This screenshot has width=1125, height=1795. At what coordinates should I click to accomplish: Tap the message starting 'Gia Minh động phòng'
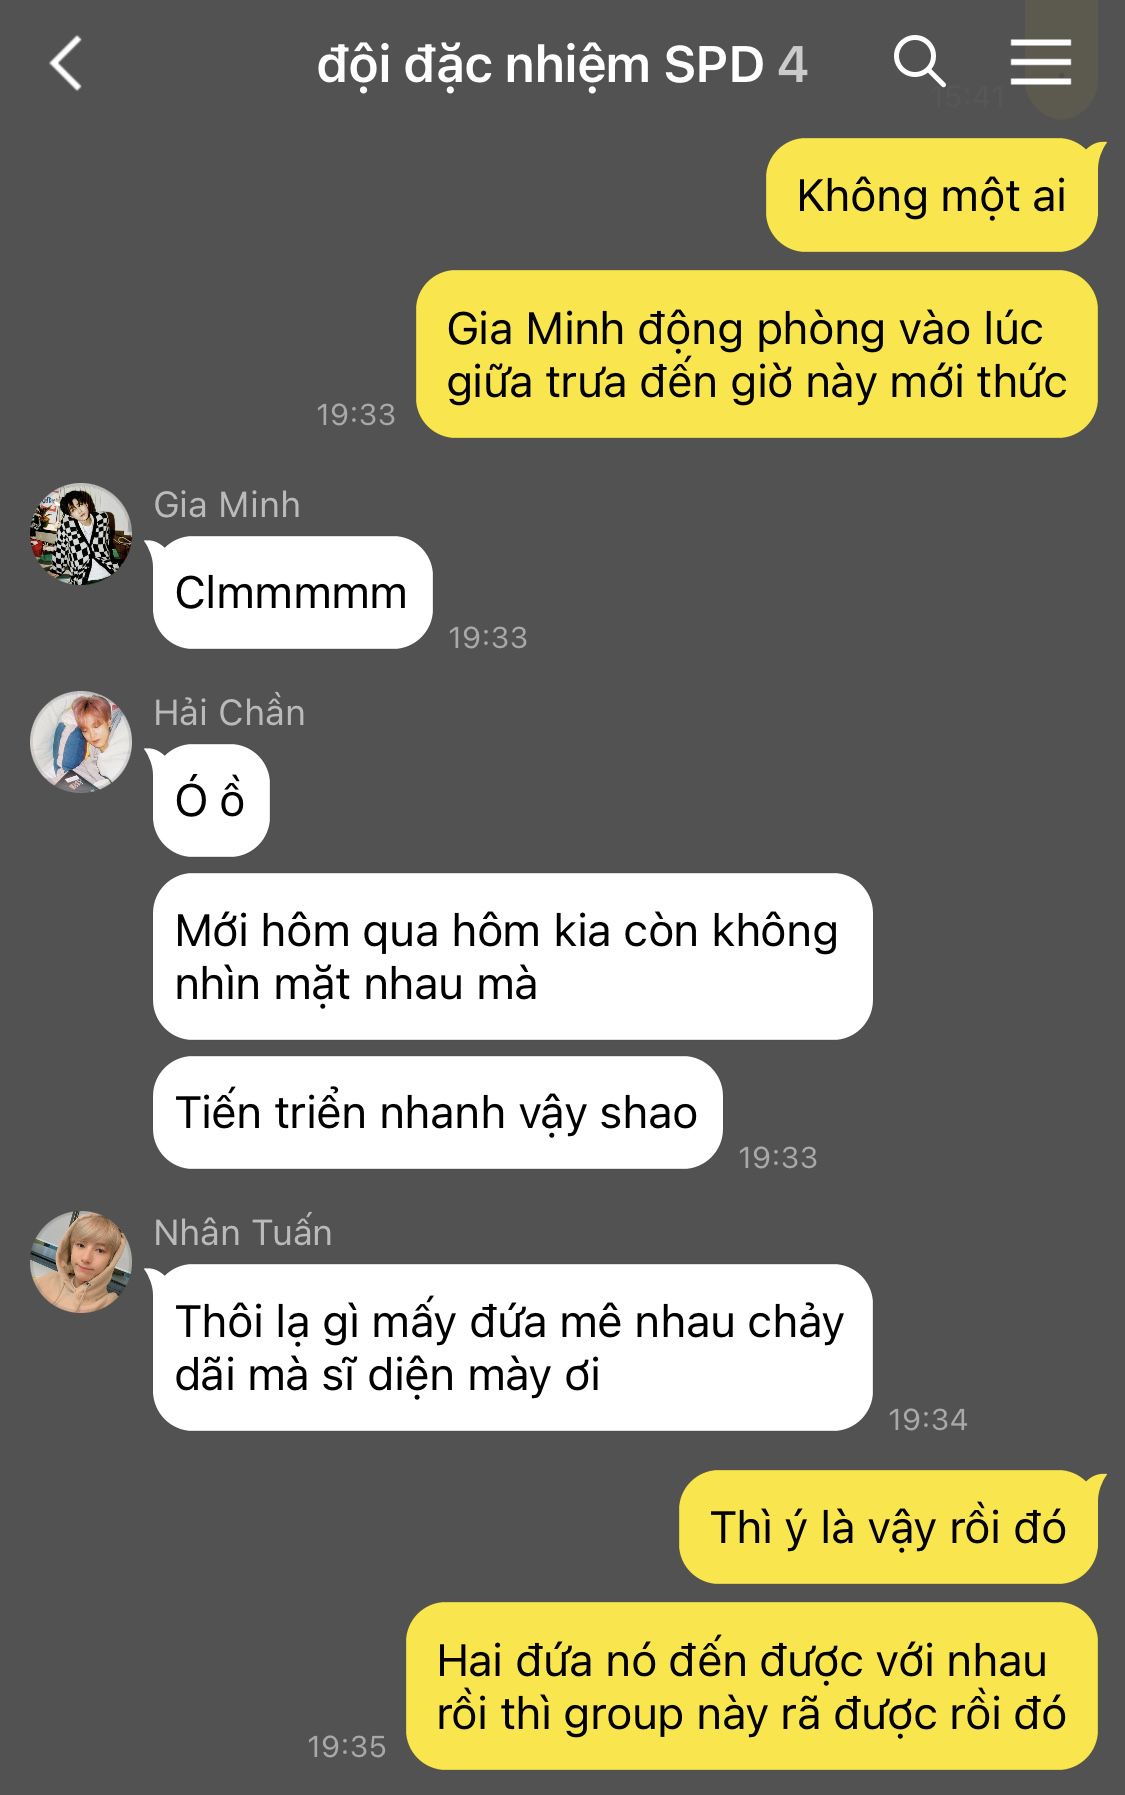(x=757, y=354)
